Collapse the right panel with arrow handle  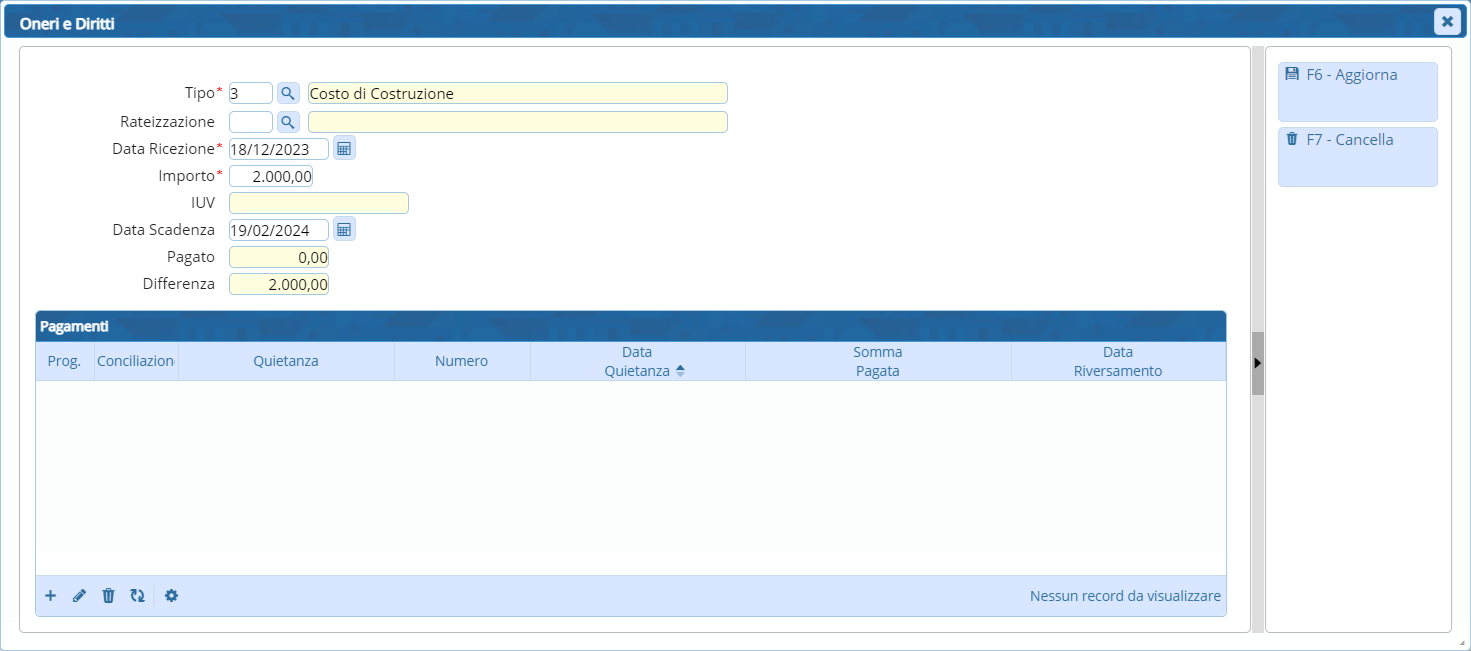click(x=1258, y=362)
